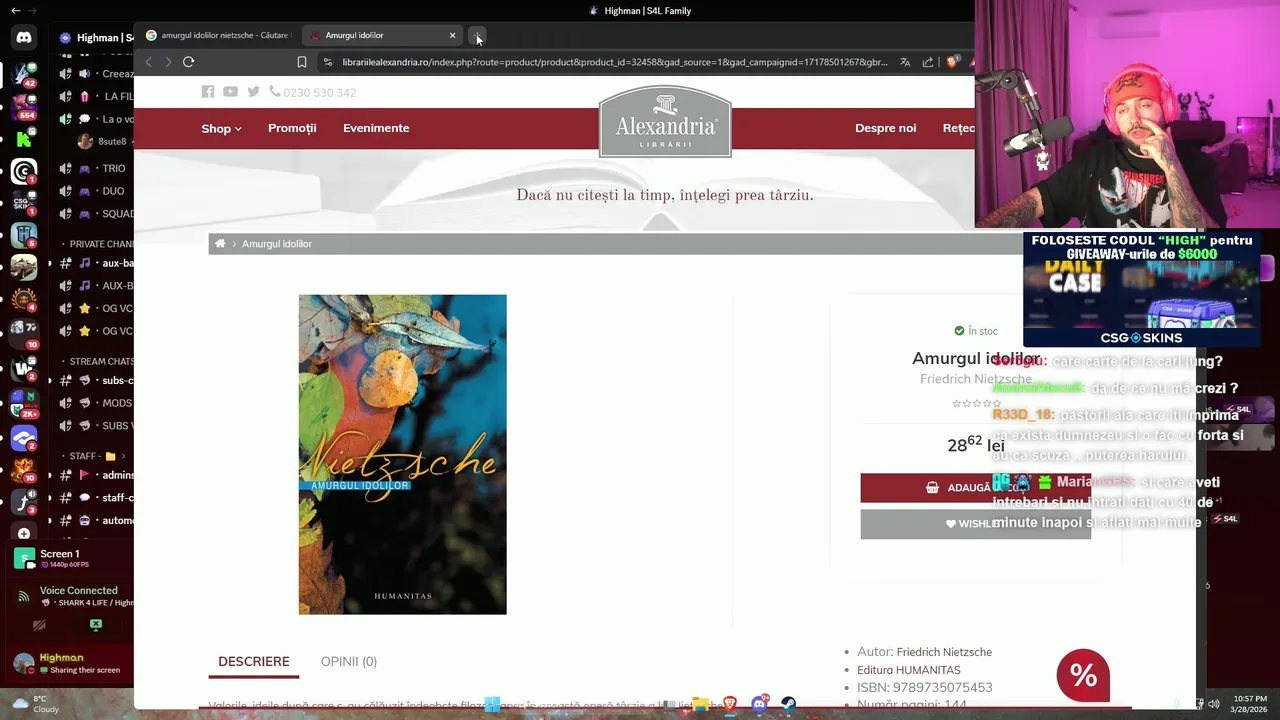Open Evenimente menu item
Image resolution: width=1280 pixels, height=720 pixels.
pos(376,128)
